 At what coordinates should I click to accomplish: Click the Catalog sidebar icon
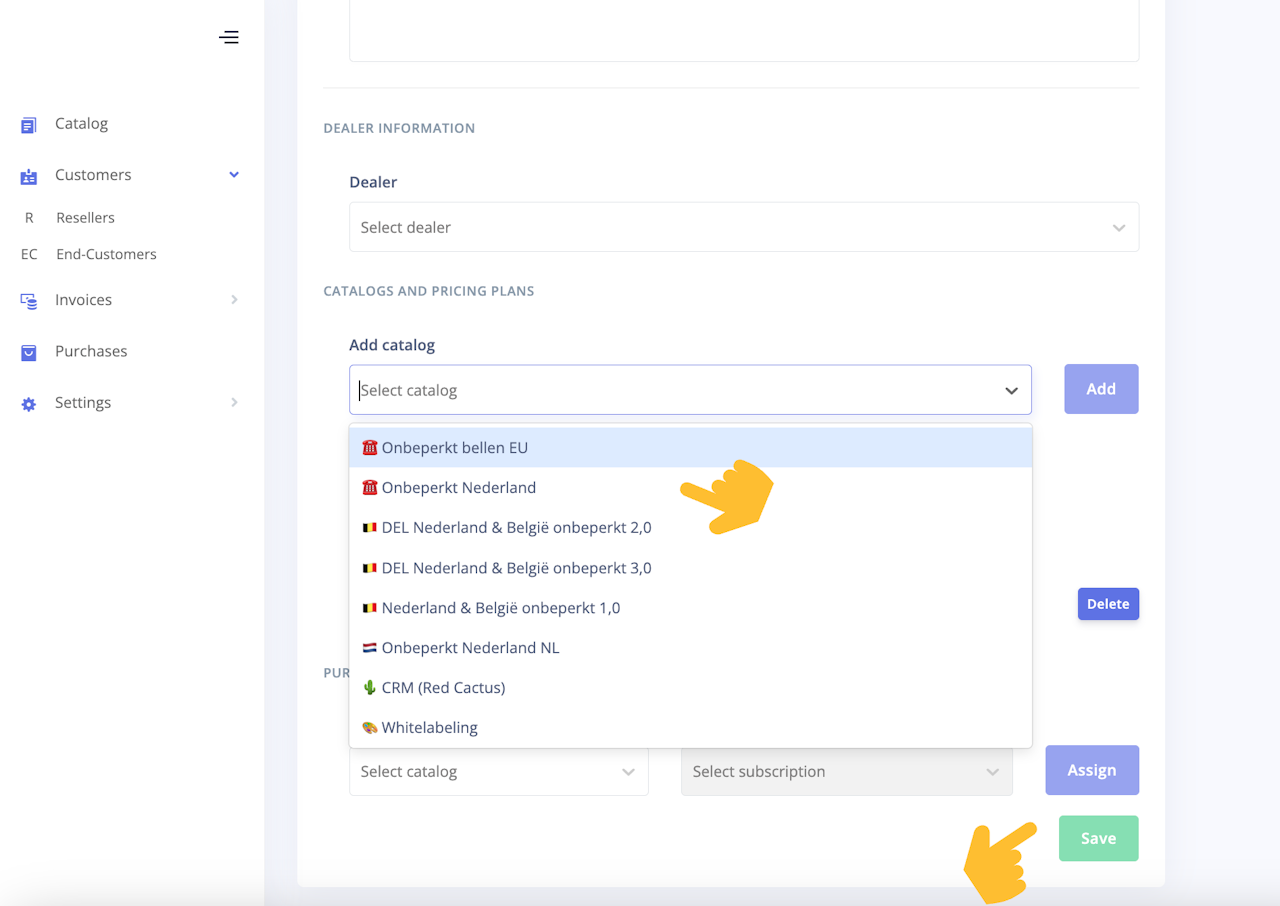tap(29, 125)
